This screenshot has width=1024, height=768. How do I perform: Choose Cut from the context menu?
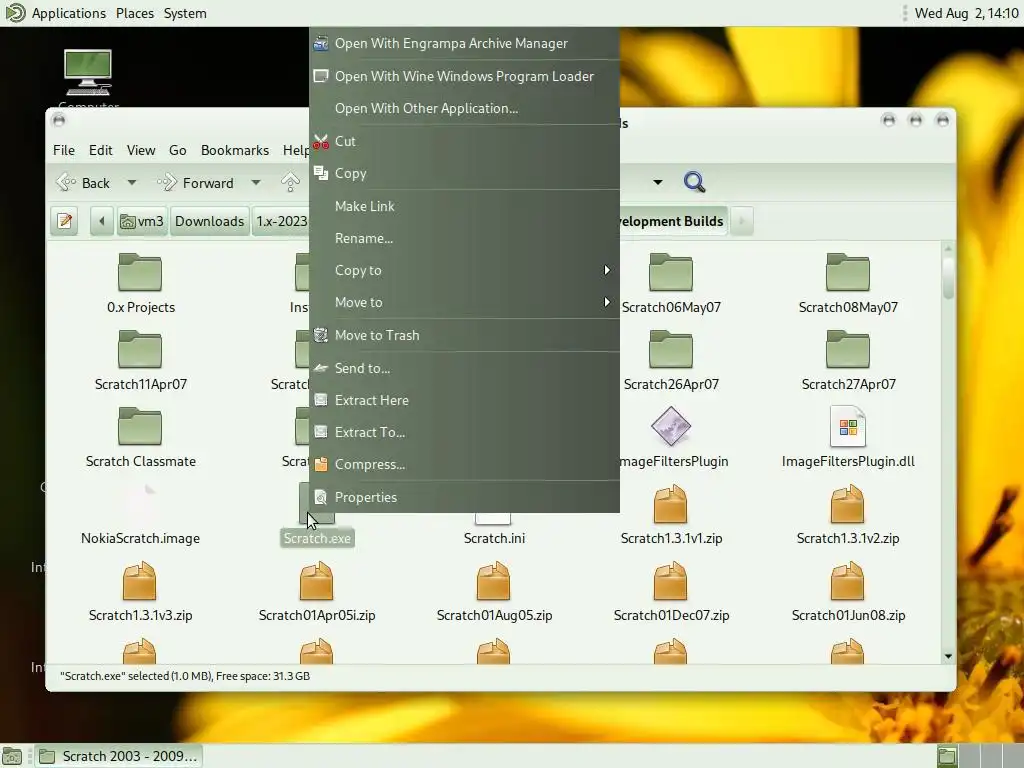[x=464, y=141]
